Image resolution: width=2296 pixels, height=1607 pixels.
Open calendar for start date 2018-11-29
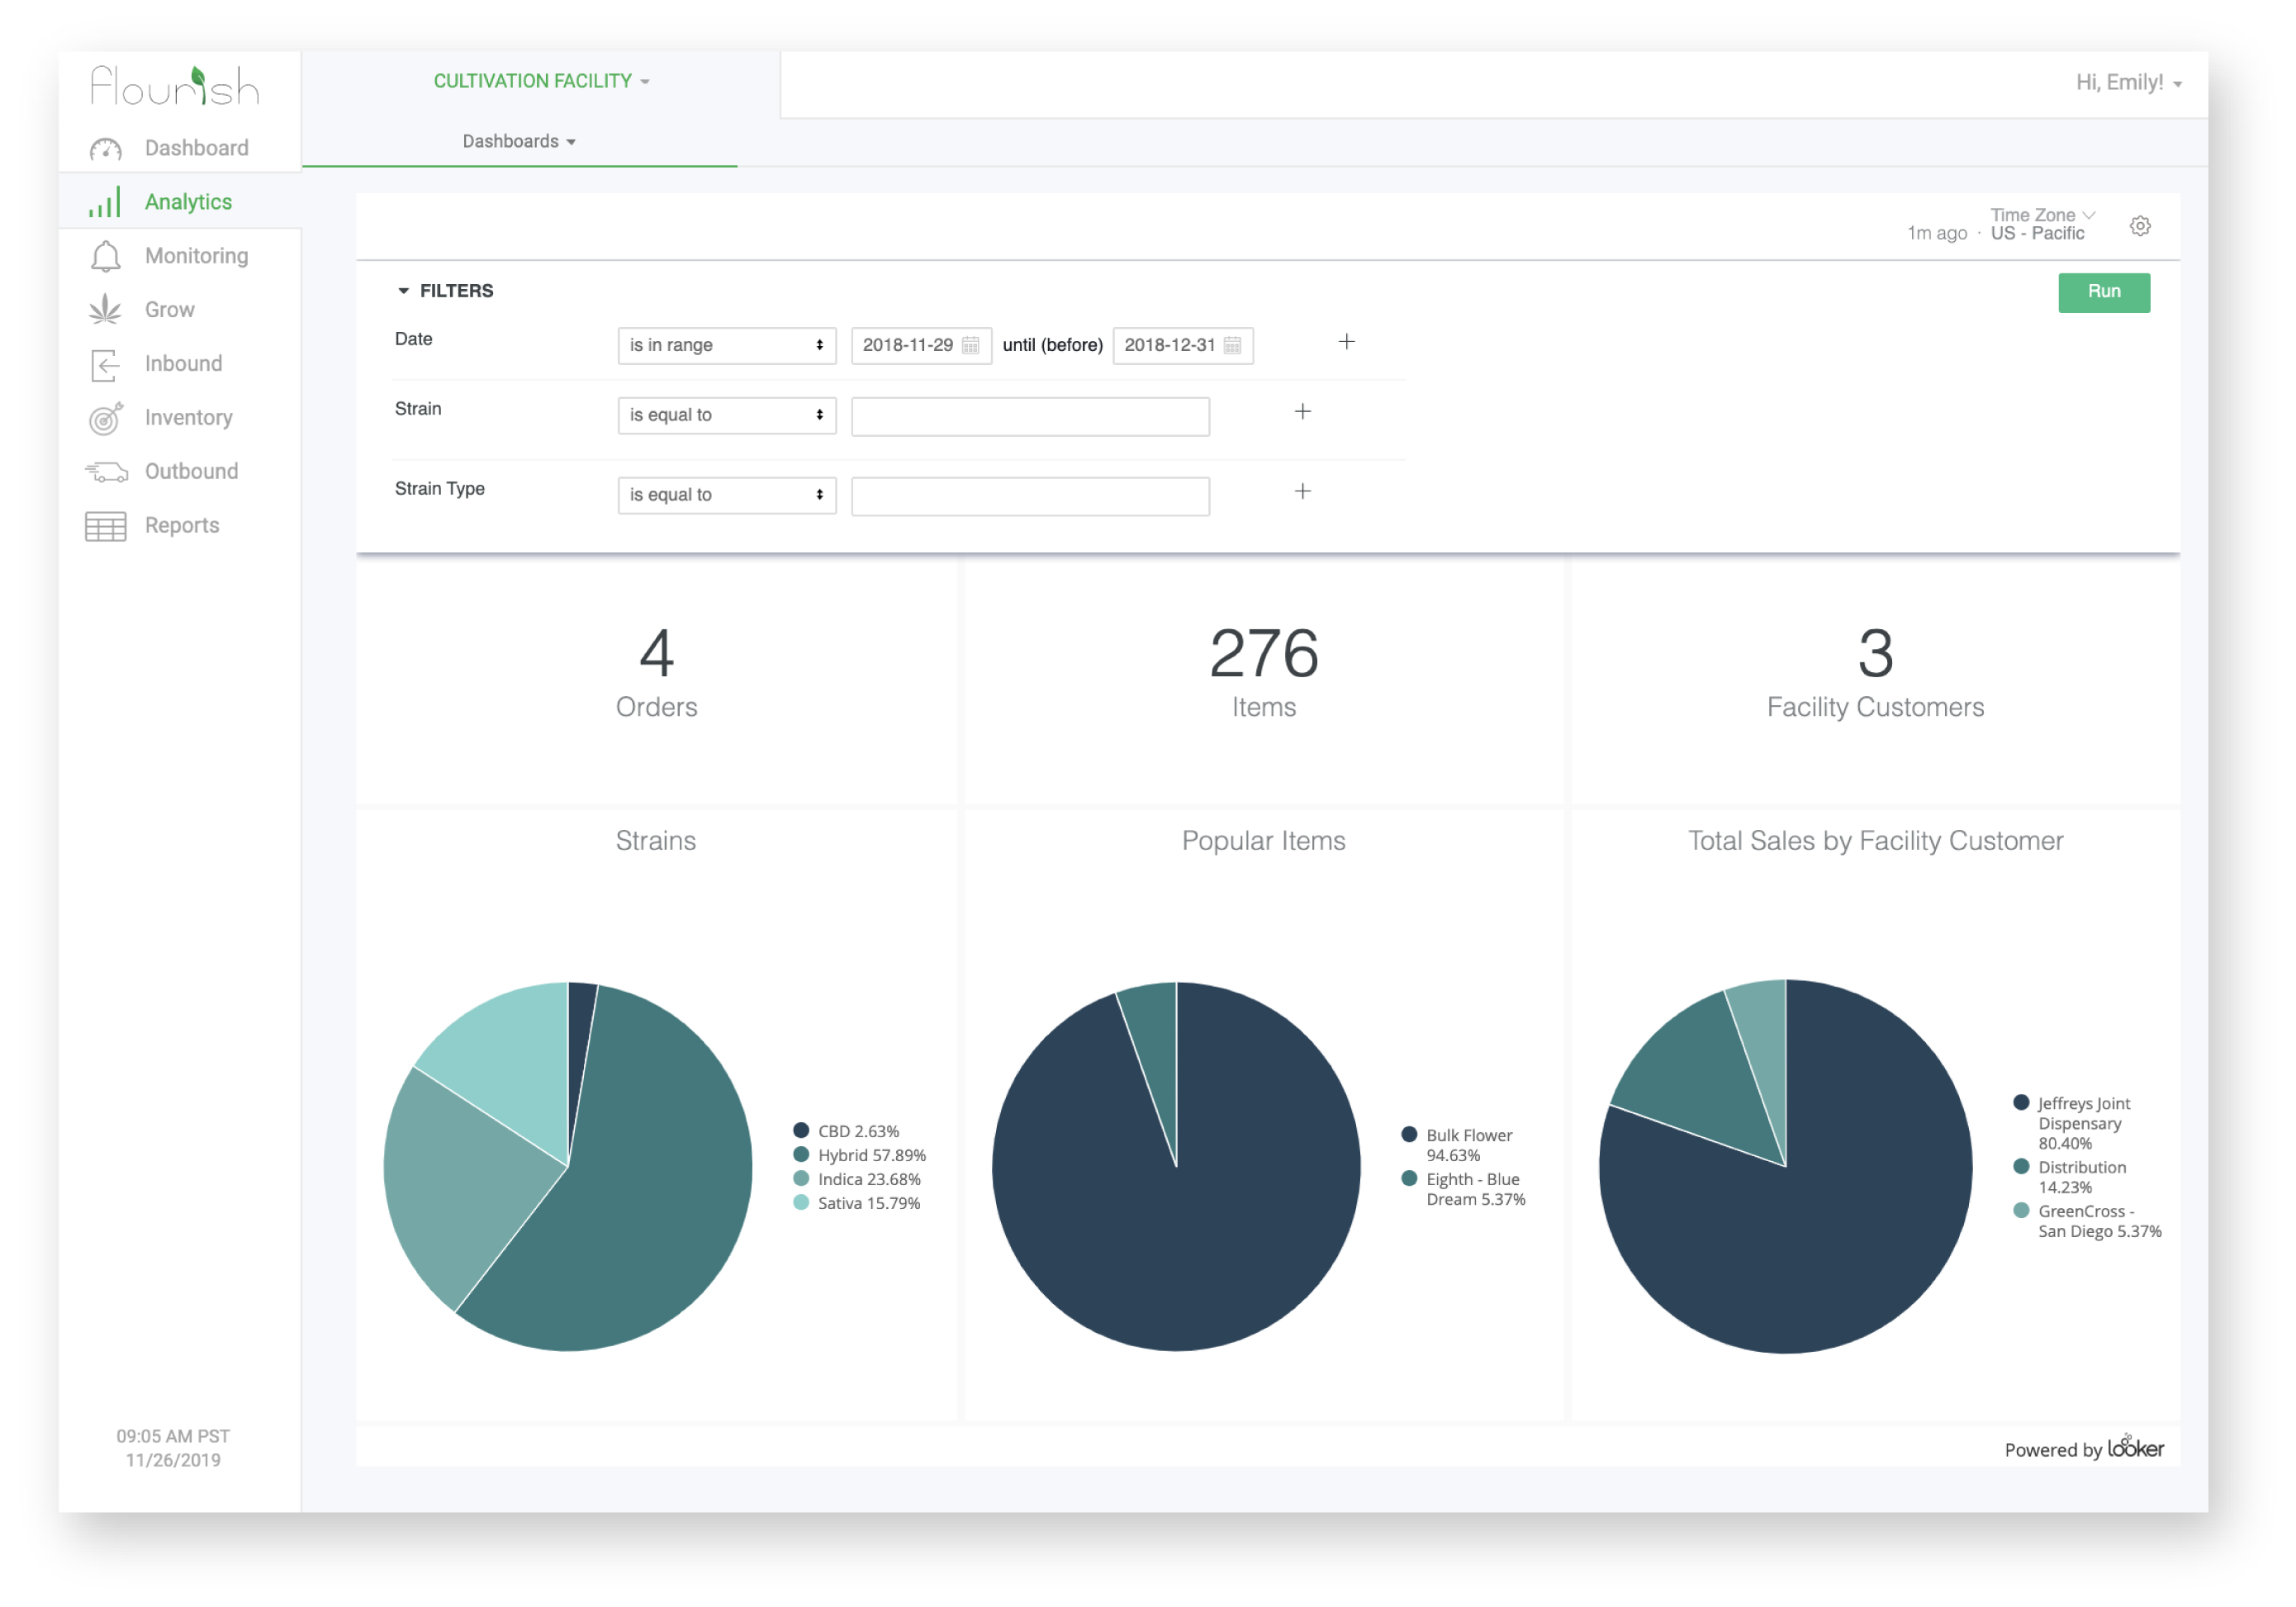pos(969,345)
